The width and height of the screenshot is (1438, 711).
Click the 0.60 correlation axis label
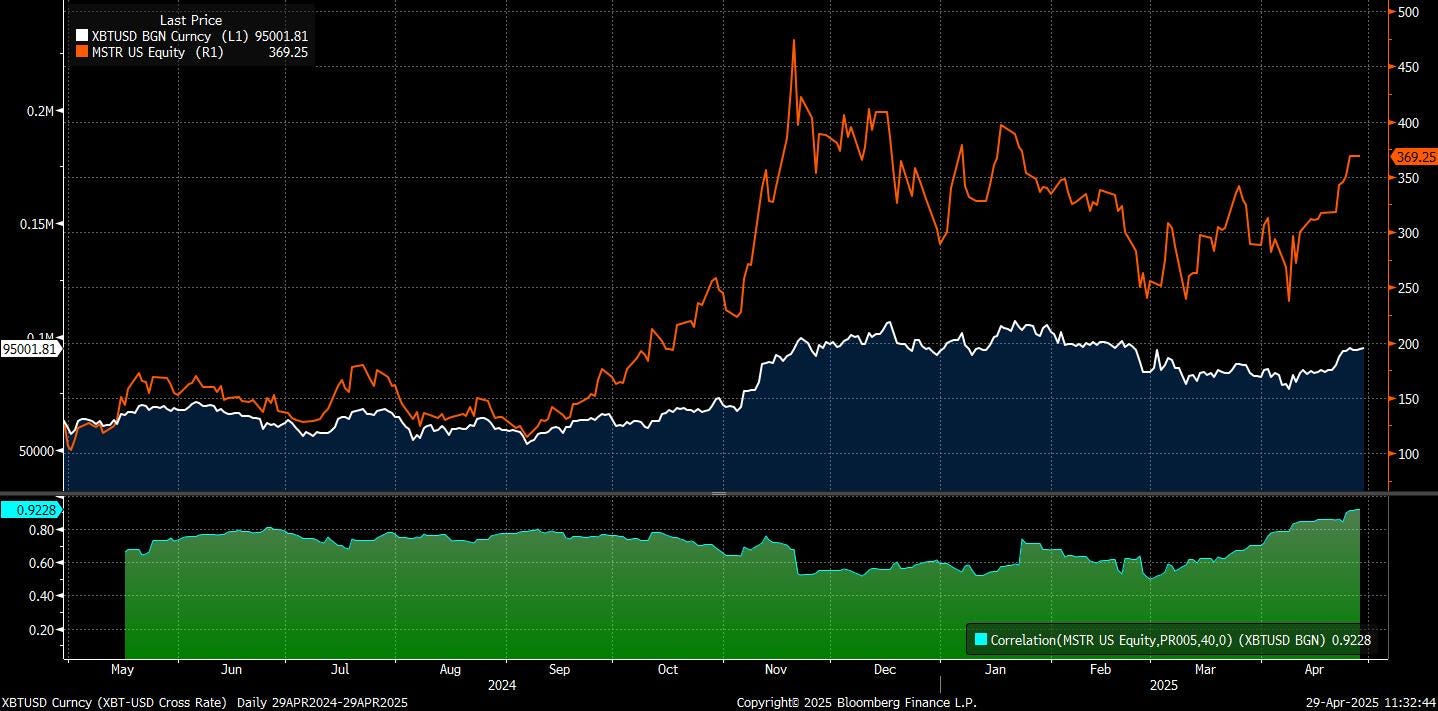pyautogui.click(x=41, y=563)
